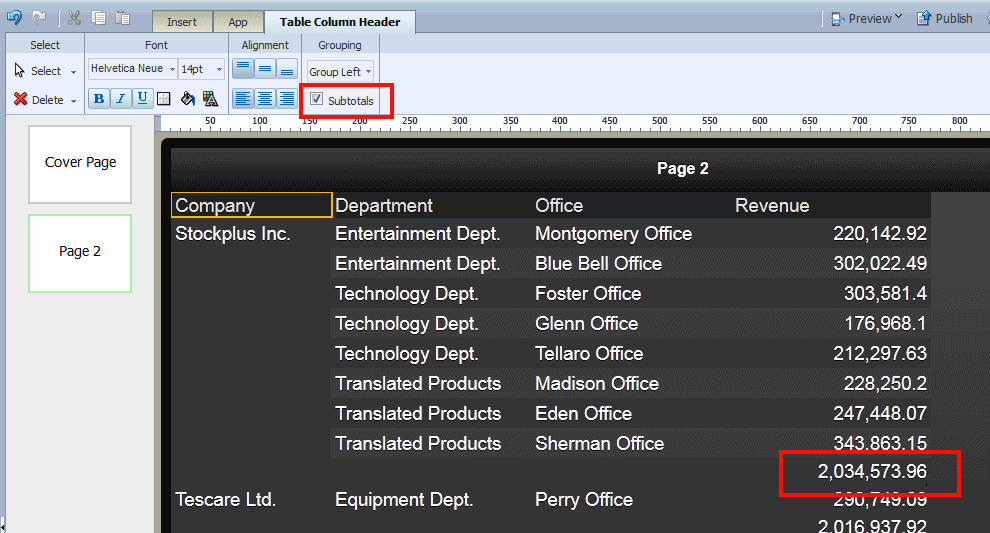Click the Undo arrow icon
This screenshot has height=533, width=990.
[x=14, y=18]
